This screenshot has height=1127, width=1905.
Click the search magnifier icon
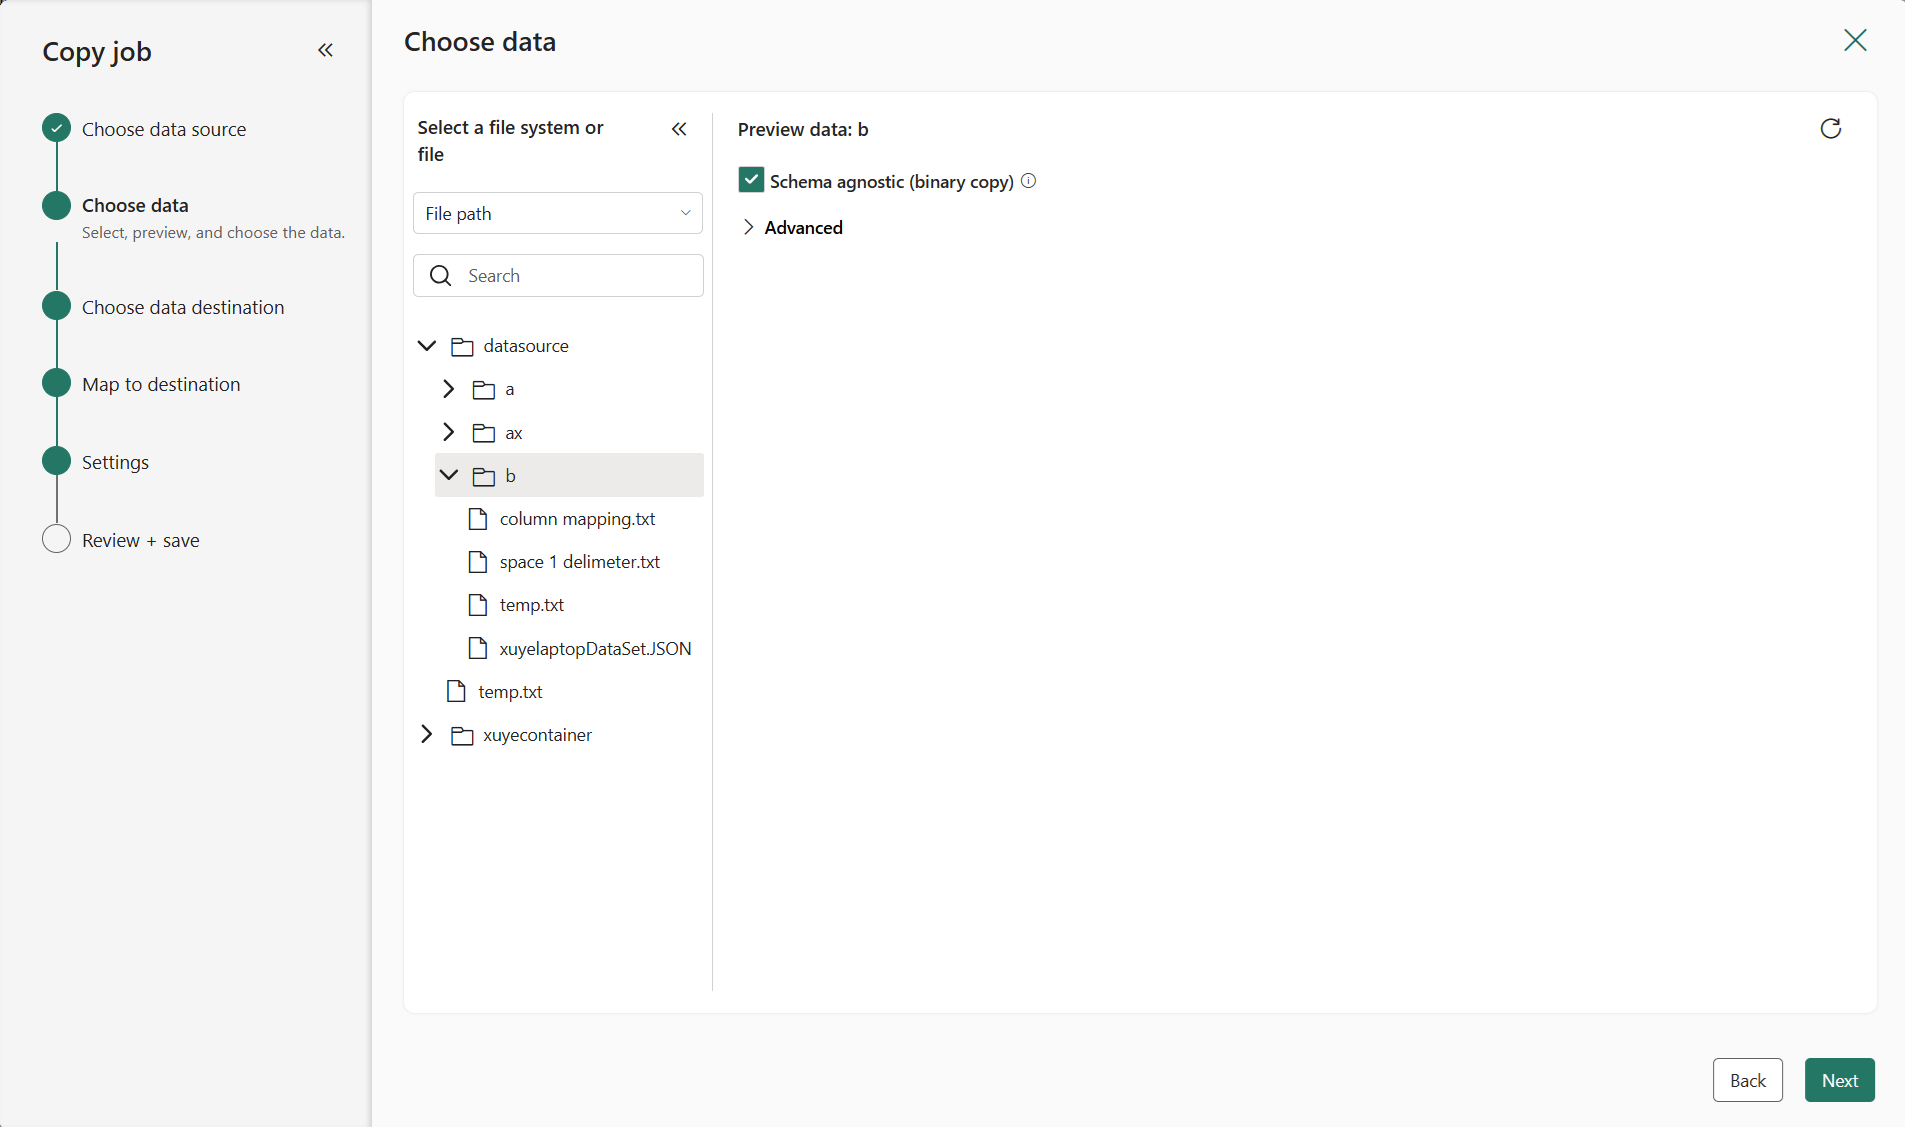(x=440, y=275)
